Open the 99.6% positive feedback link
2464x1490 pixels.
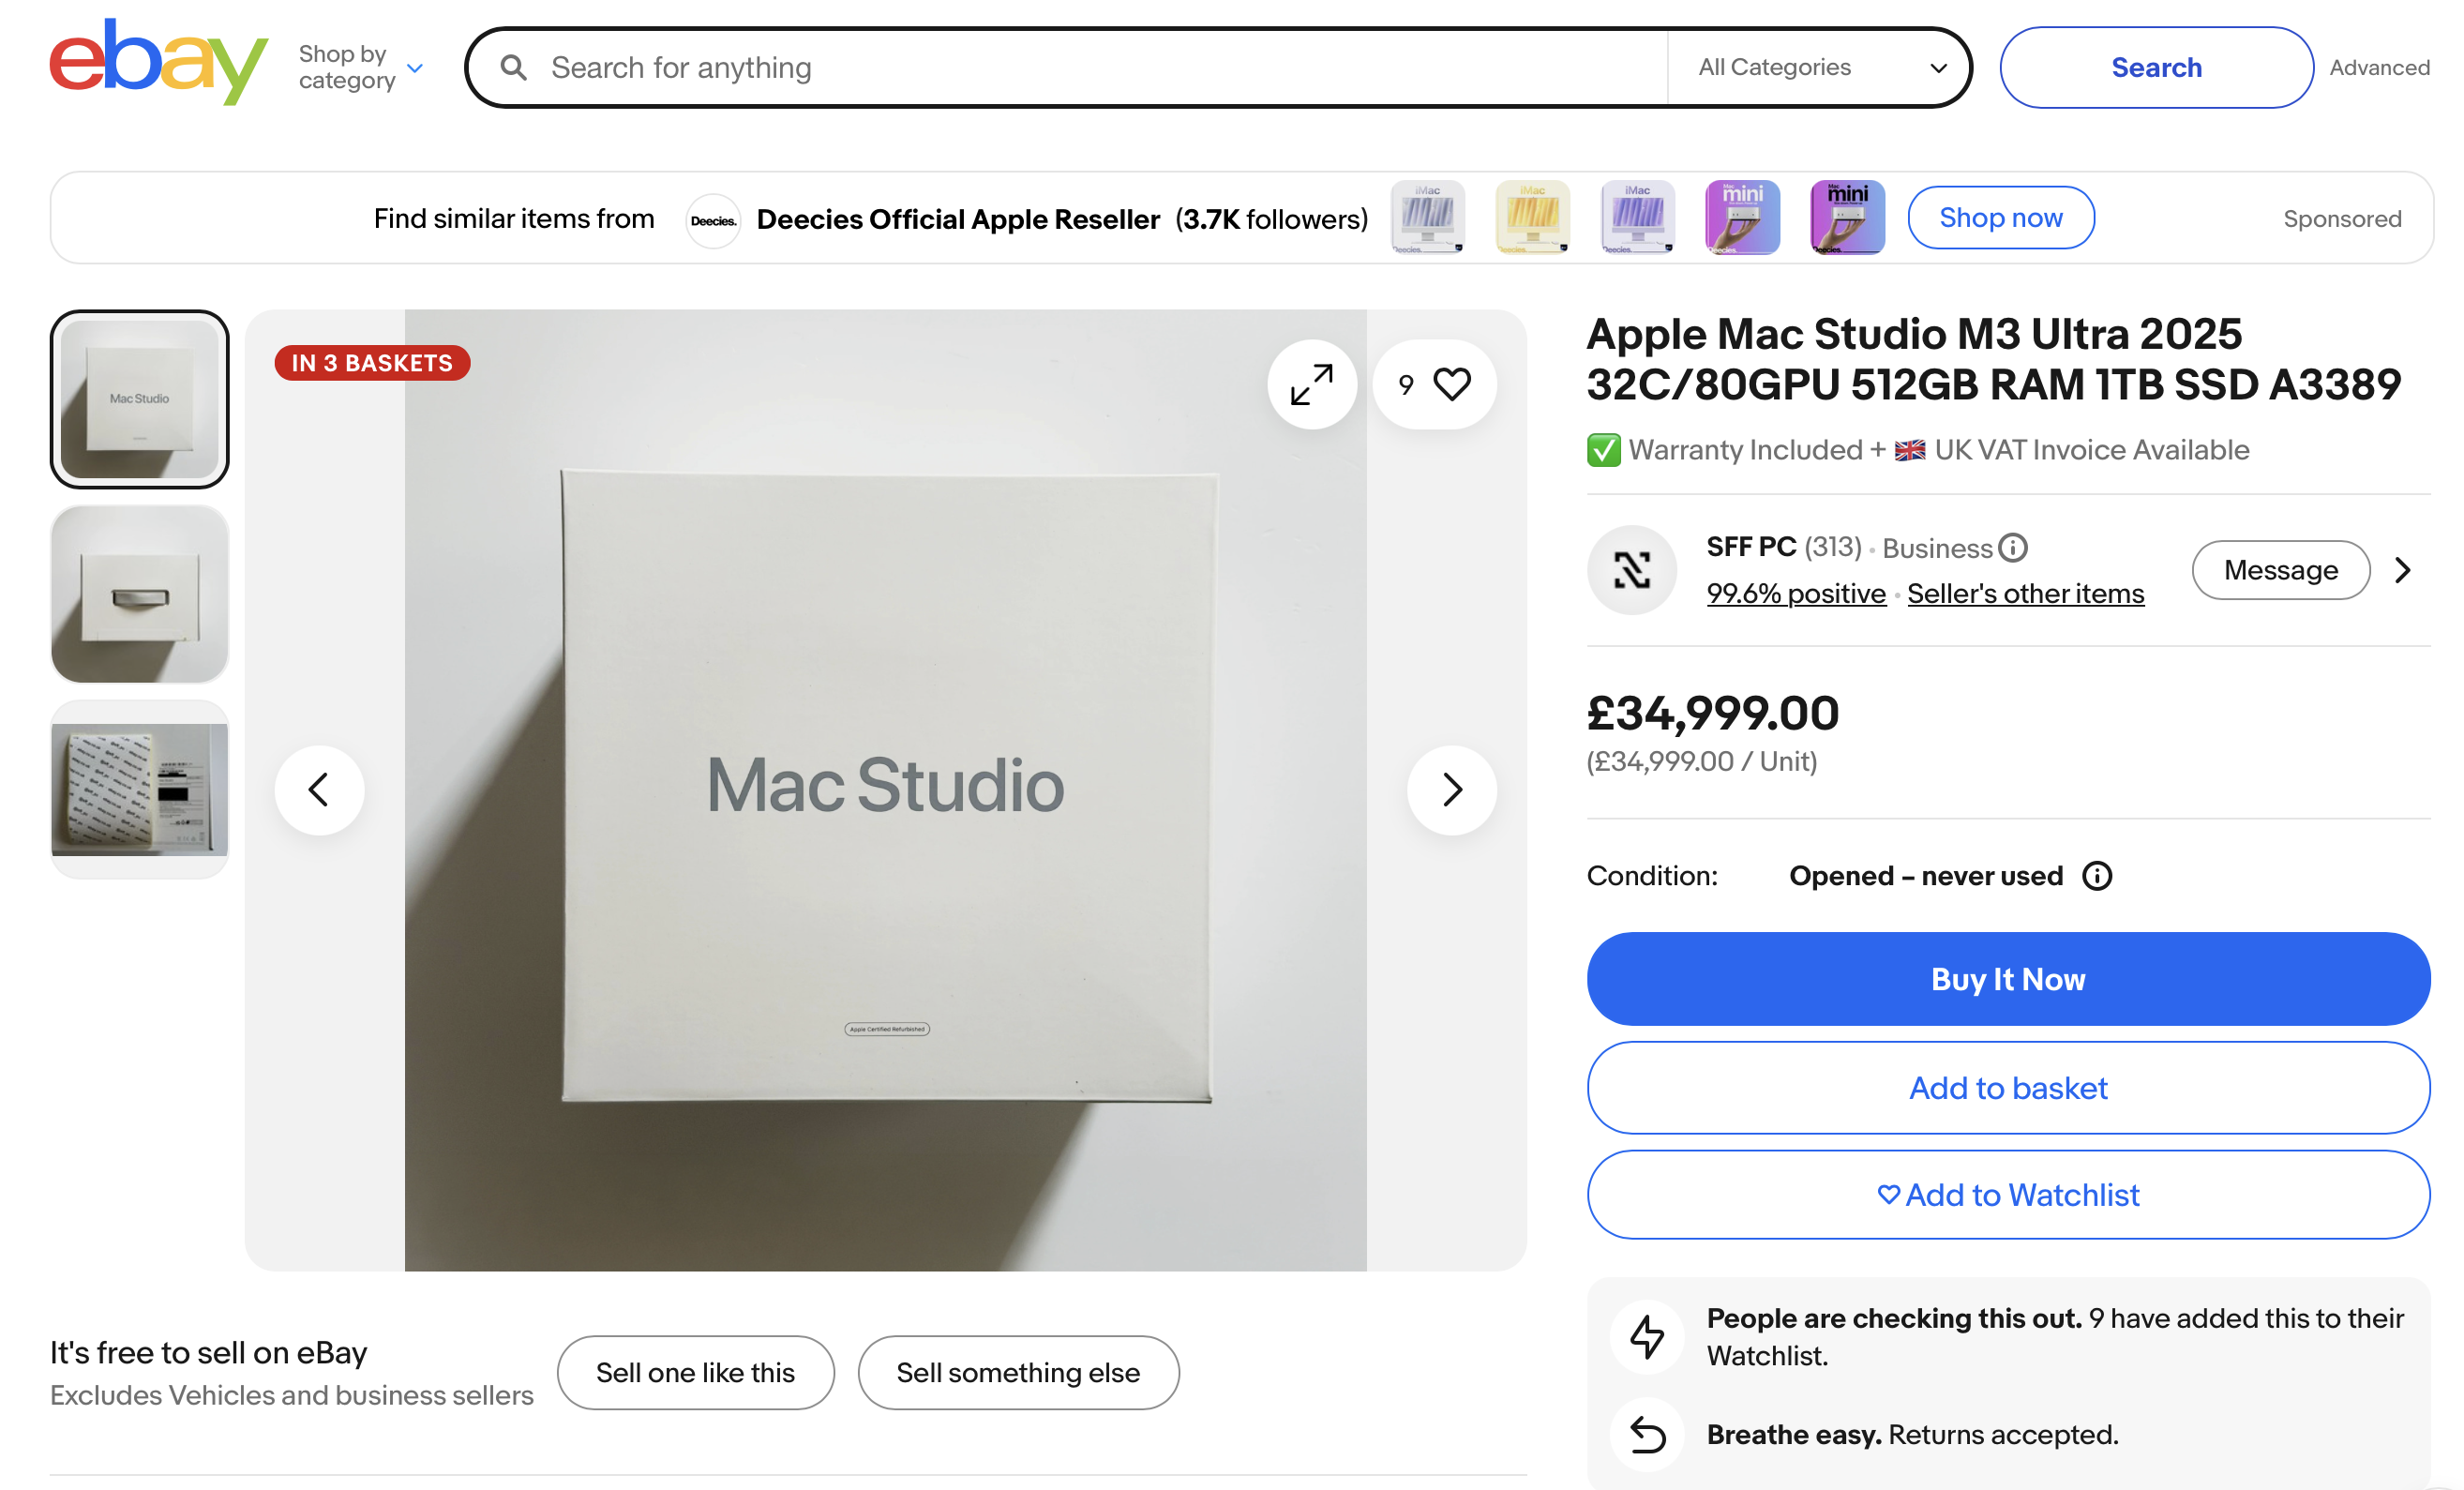1796,594
